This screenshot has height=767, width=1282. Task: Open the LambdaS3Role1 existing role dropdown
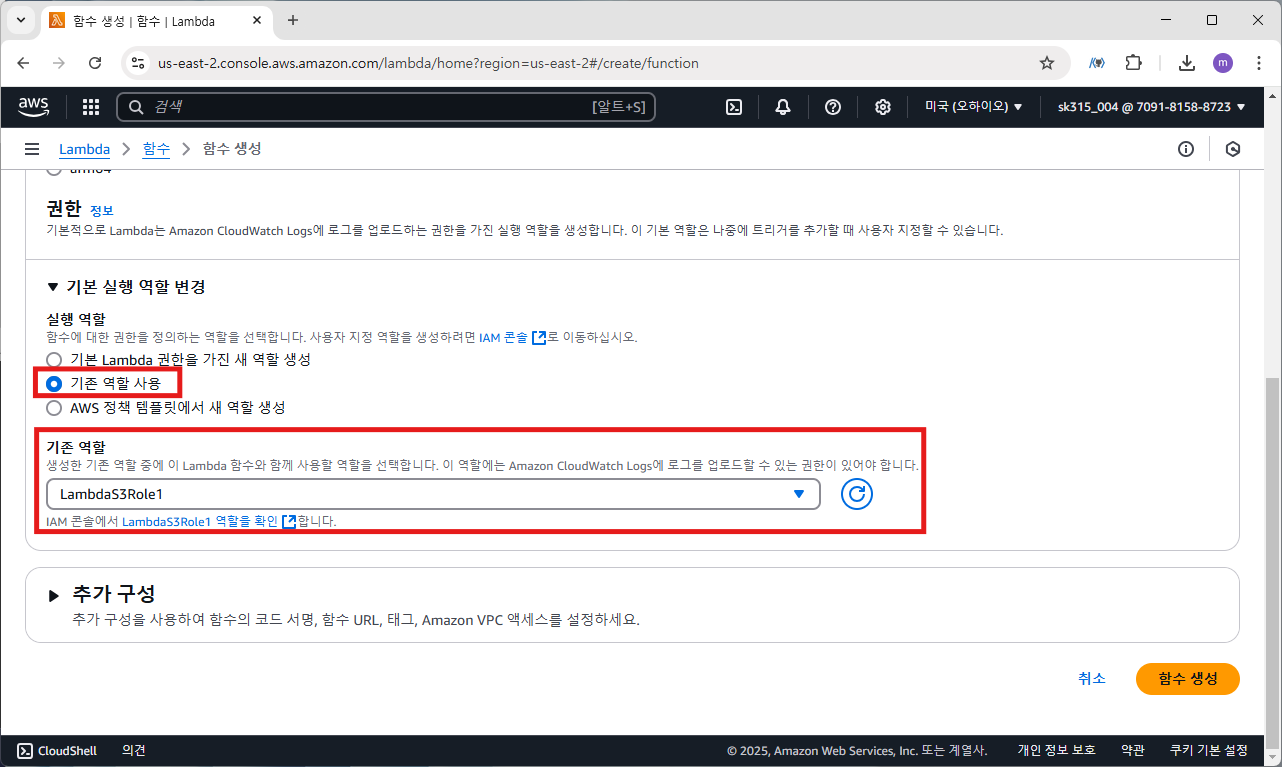(433, 494)
